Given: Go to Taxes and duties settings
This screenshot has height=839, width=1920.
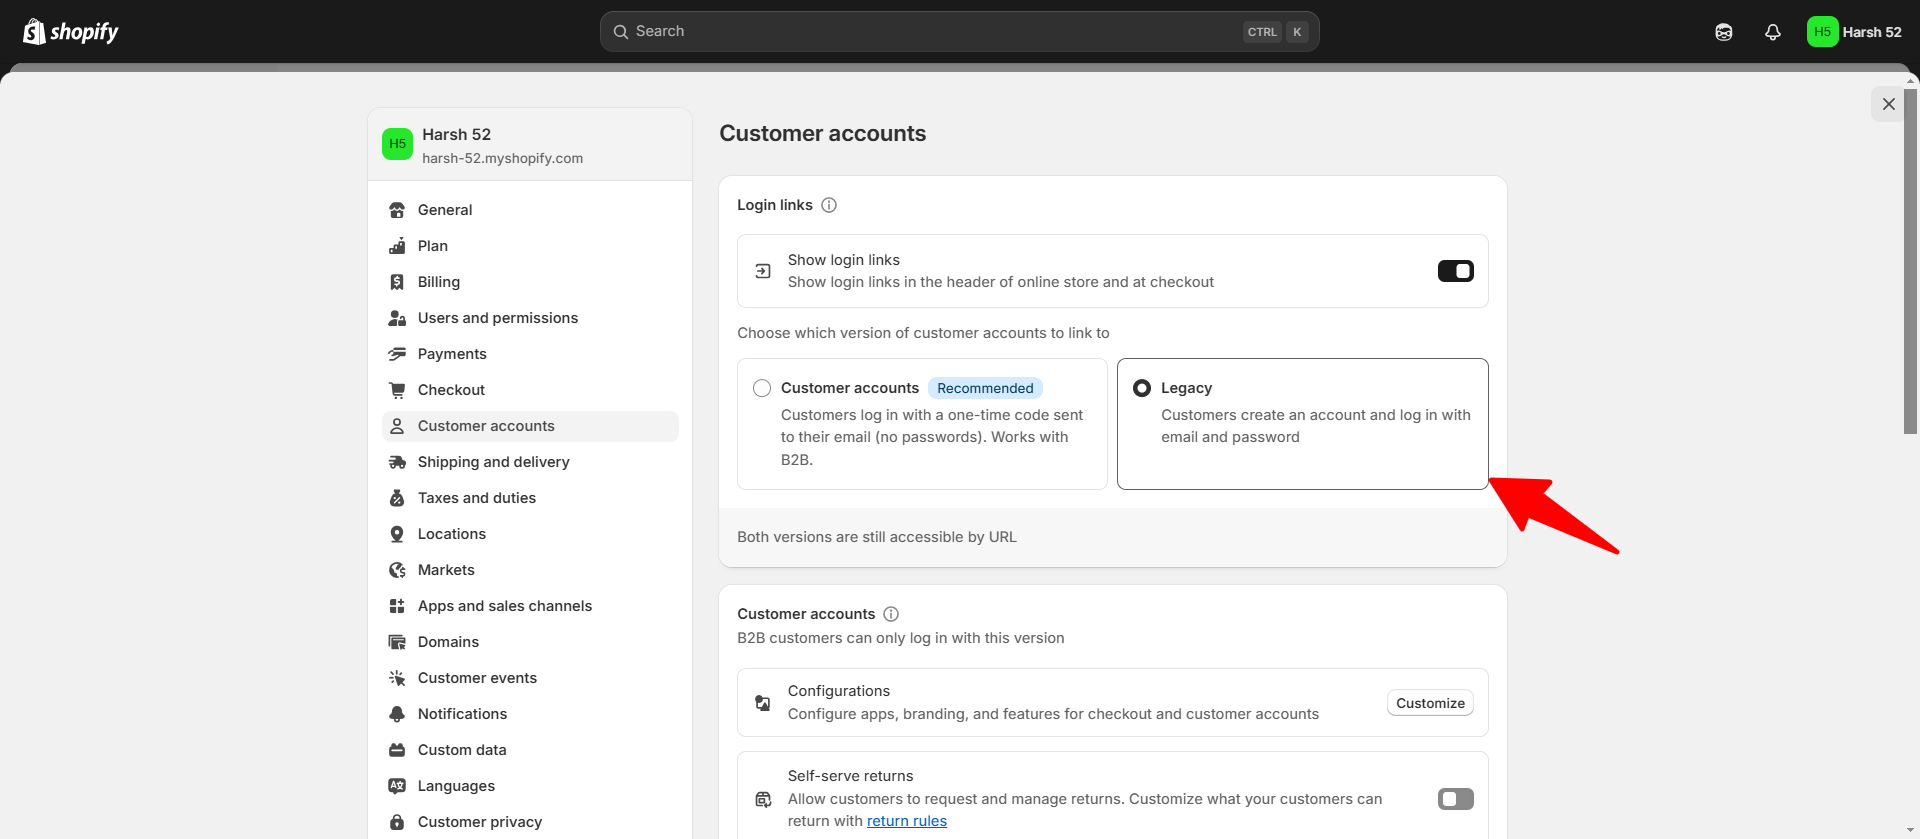Looking at the screenshot, I should [x=476, y=498].
